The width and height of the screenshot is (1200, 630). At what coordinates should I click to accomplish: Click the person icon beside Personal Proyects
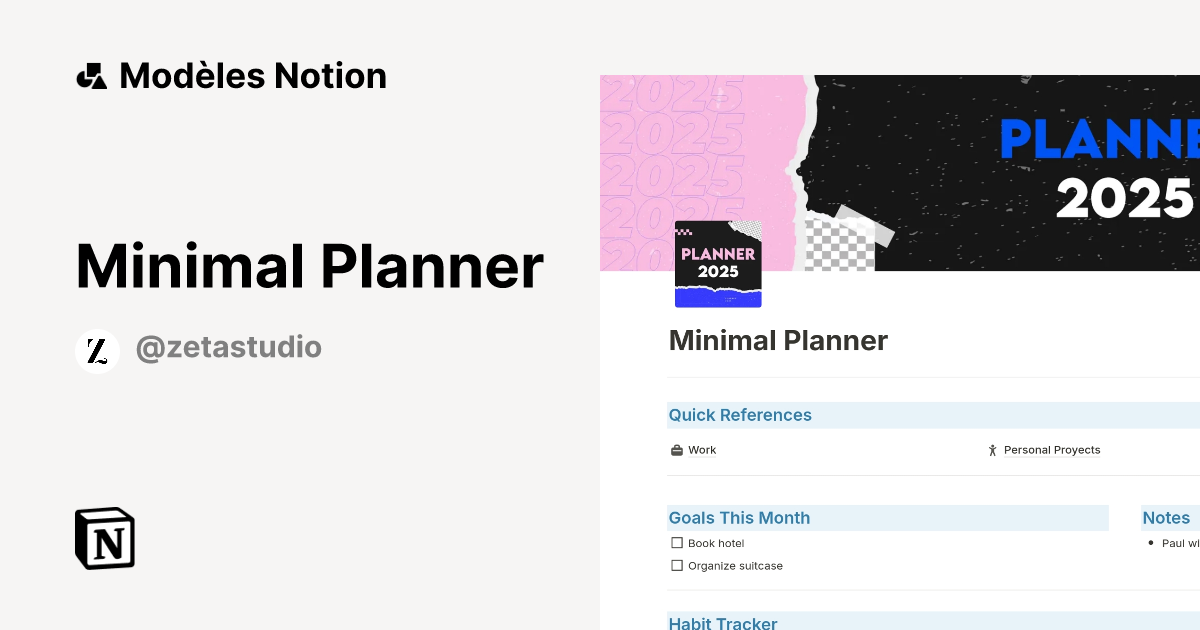(991, 450)
